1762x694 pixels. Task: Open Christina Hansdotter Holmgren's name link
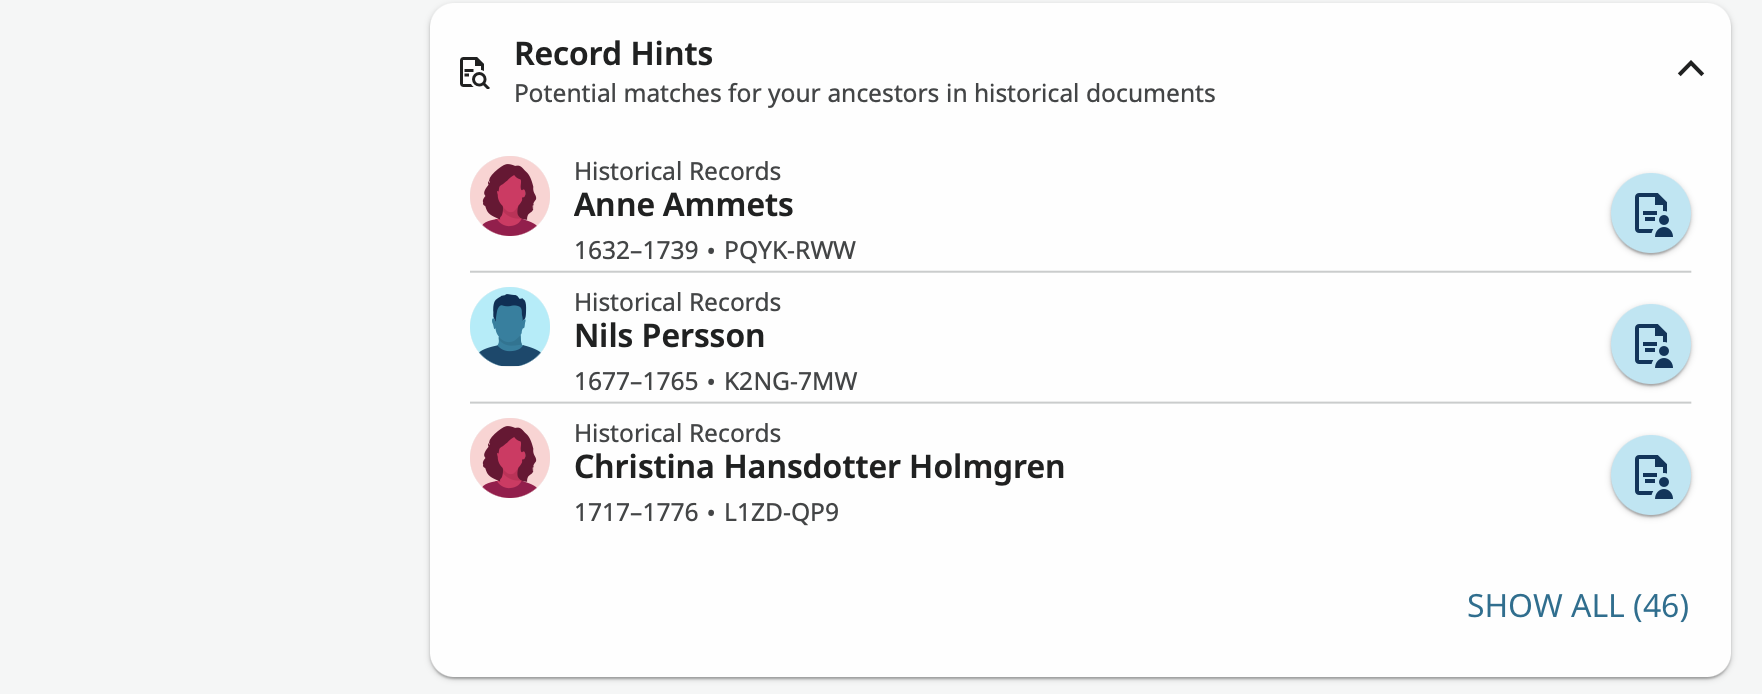(x=819, y=467)
